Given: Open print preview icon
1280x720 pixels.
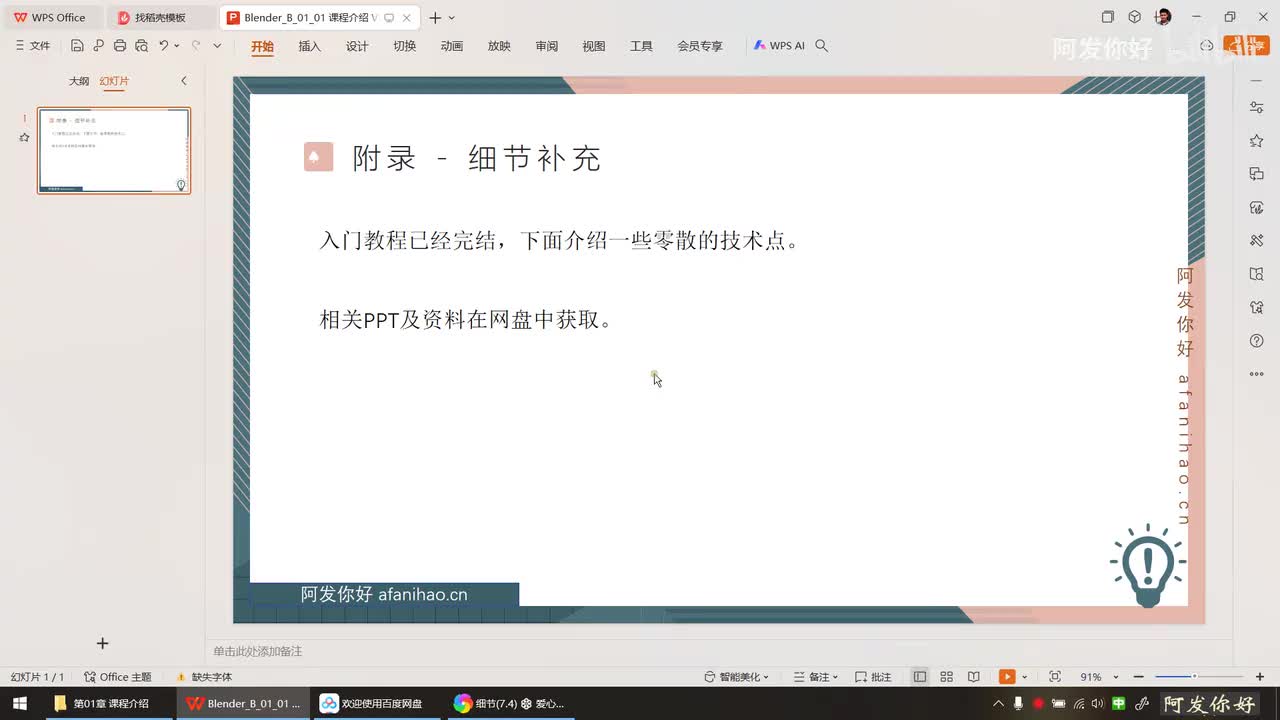Looking at the screenshot, I should point(141,46).
